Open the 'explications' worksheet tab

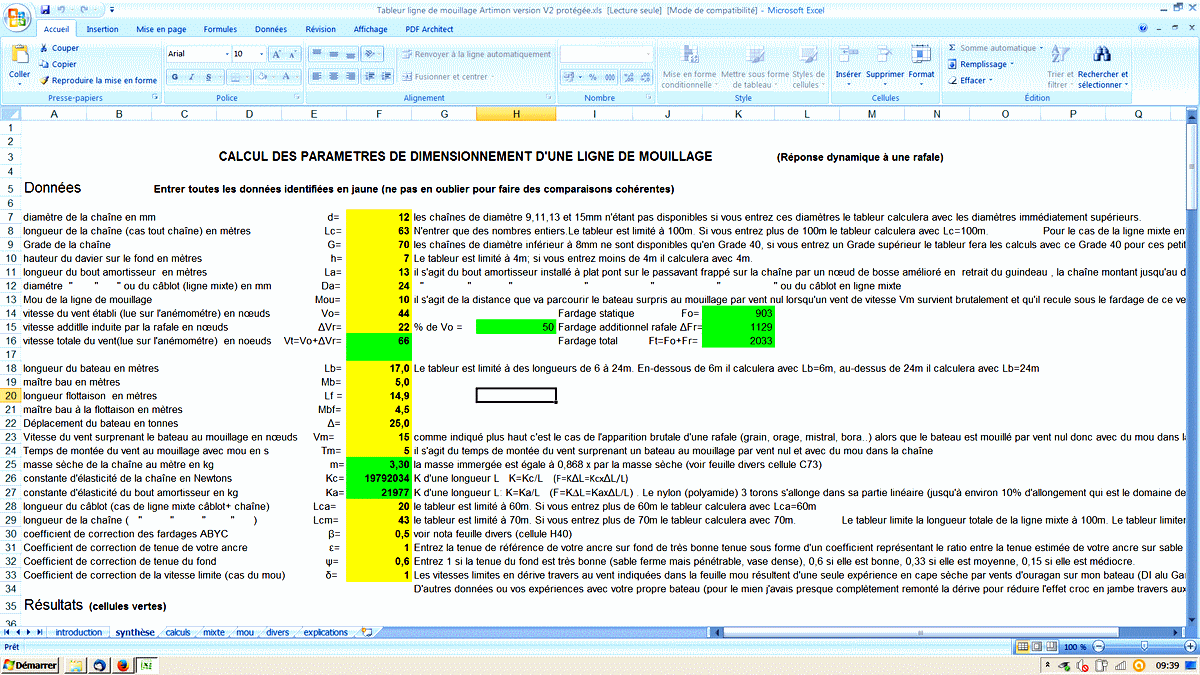click(x=325, y=633)
